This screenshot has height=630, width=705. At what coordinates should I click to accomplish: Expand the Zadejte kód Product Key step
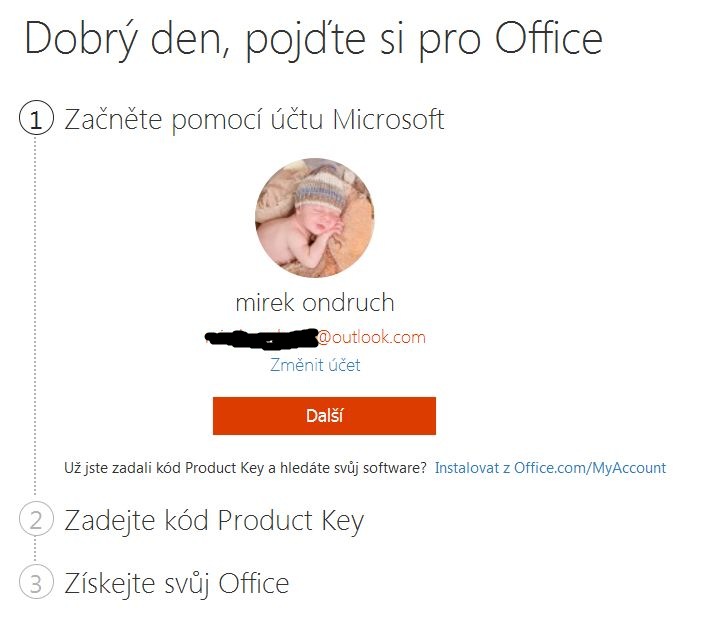coord(214,520)
